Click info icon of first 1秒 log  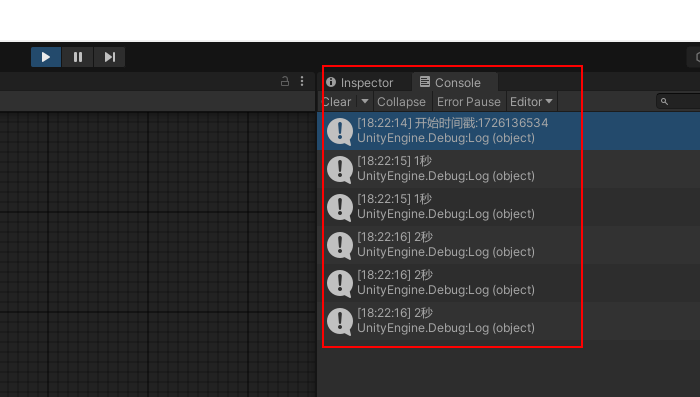click(340, 170)
